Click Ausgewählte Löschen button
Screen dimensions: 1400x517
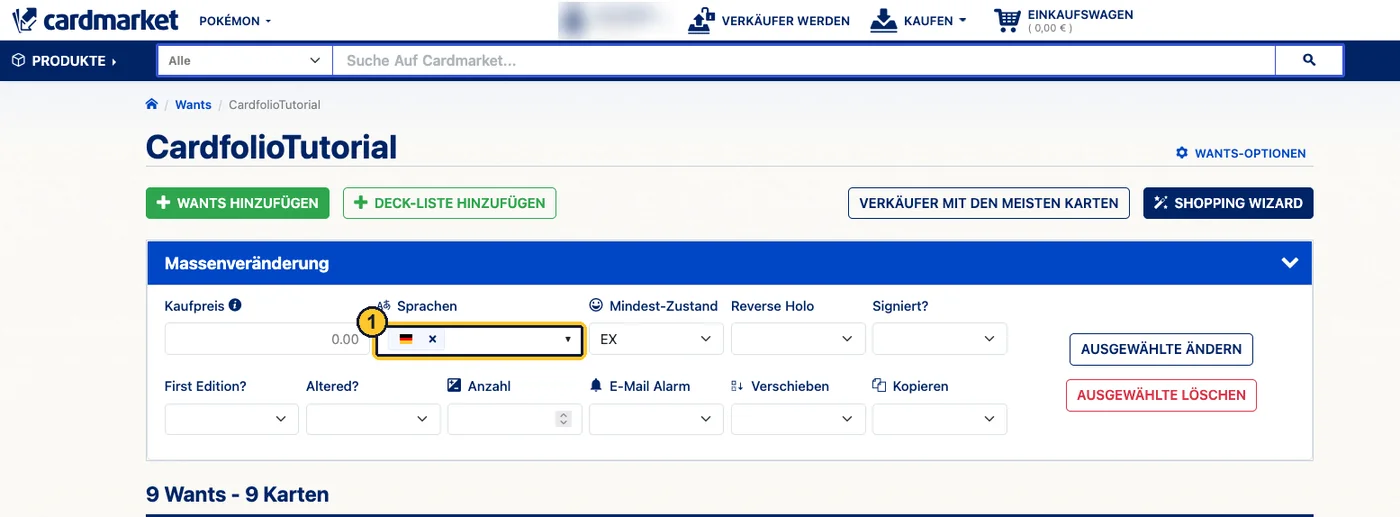click(x=1161, y=395)
